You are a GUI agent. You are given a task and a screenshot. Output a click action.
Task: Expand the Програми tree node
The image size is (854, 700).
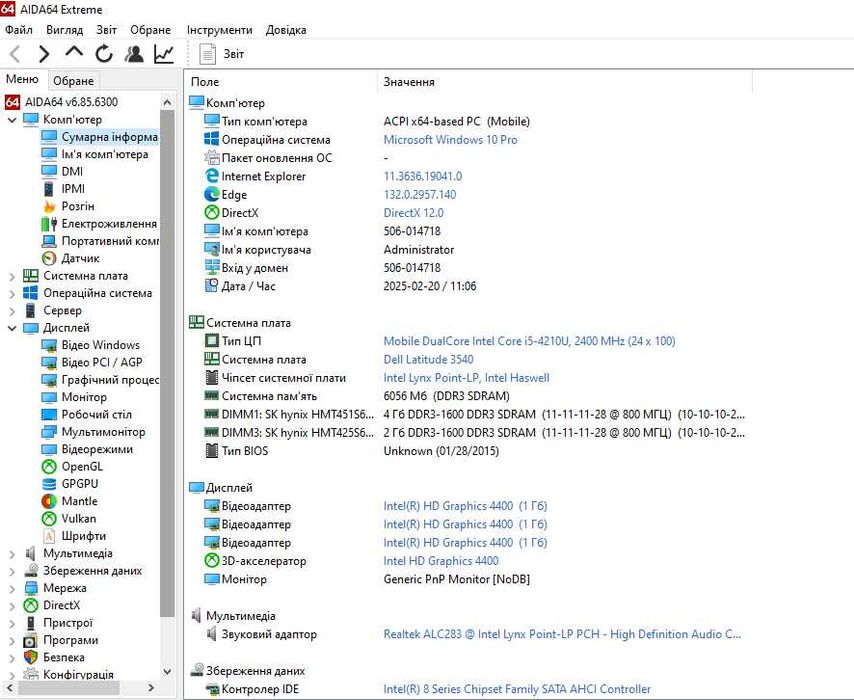coord(12,641)
